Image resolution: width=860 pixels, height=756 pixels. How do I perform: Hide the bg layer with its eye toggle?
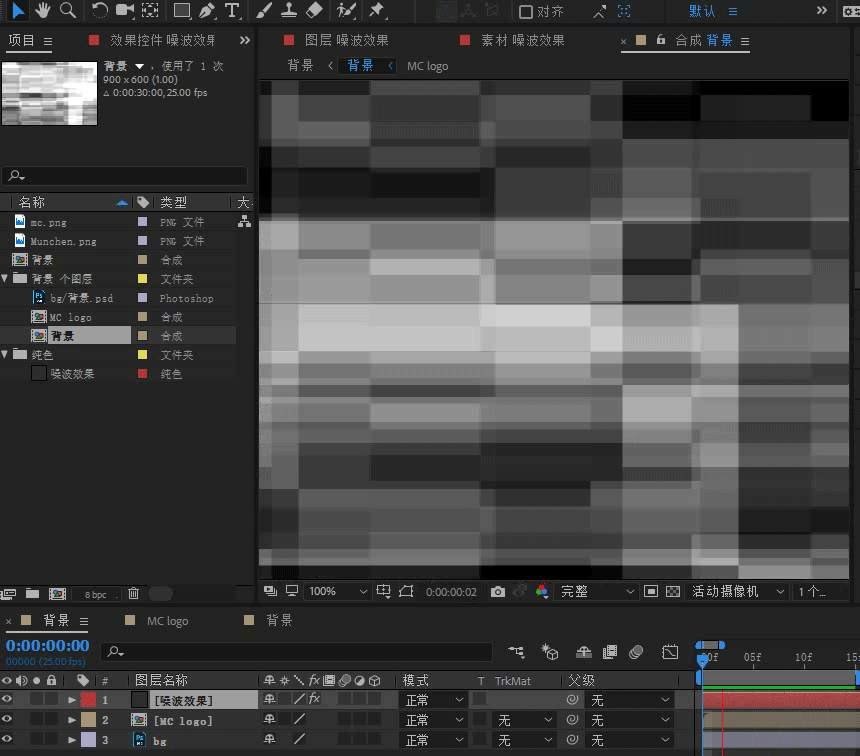[x=8, y=740]
